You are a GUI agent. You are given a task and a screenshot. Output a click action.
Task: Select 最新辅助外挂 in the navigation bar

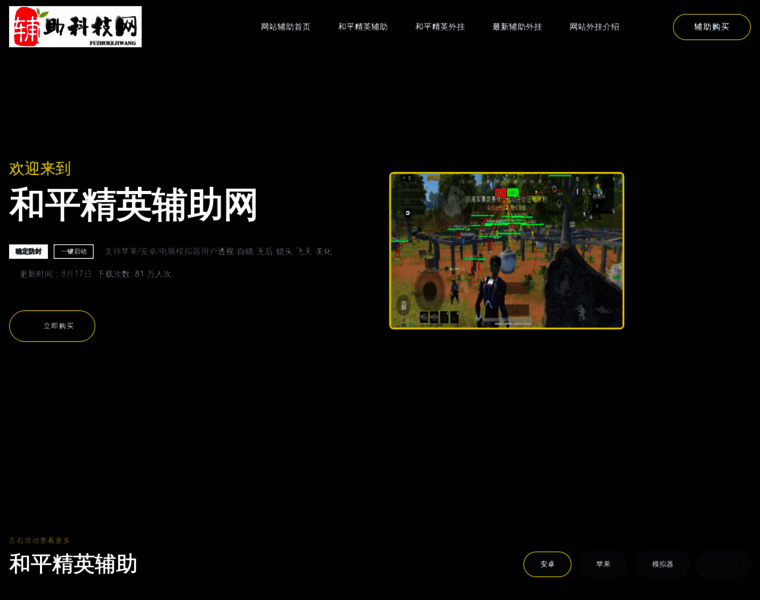pos(517,27)
